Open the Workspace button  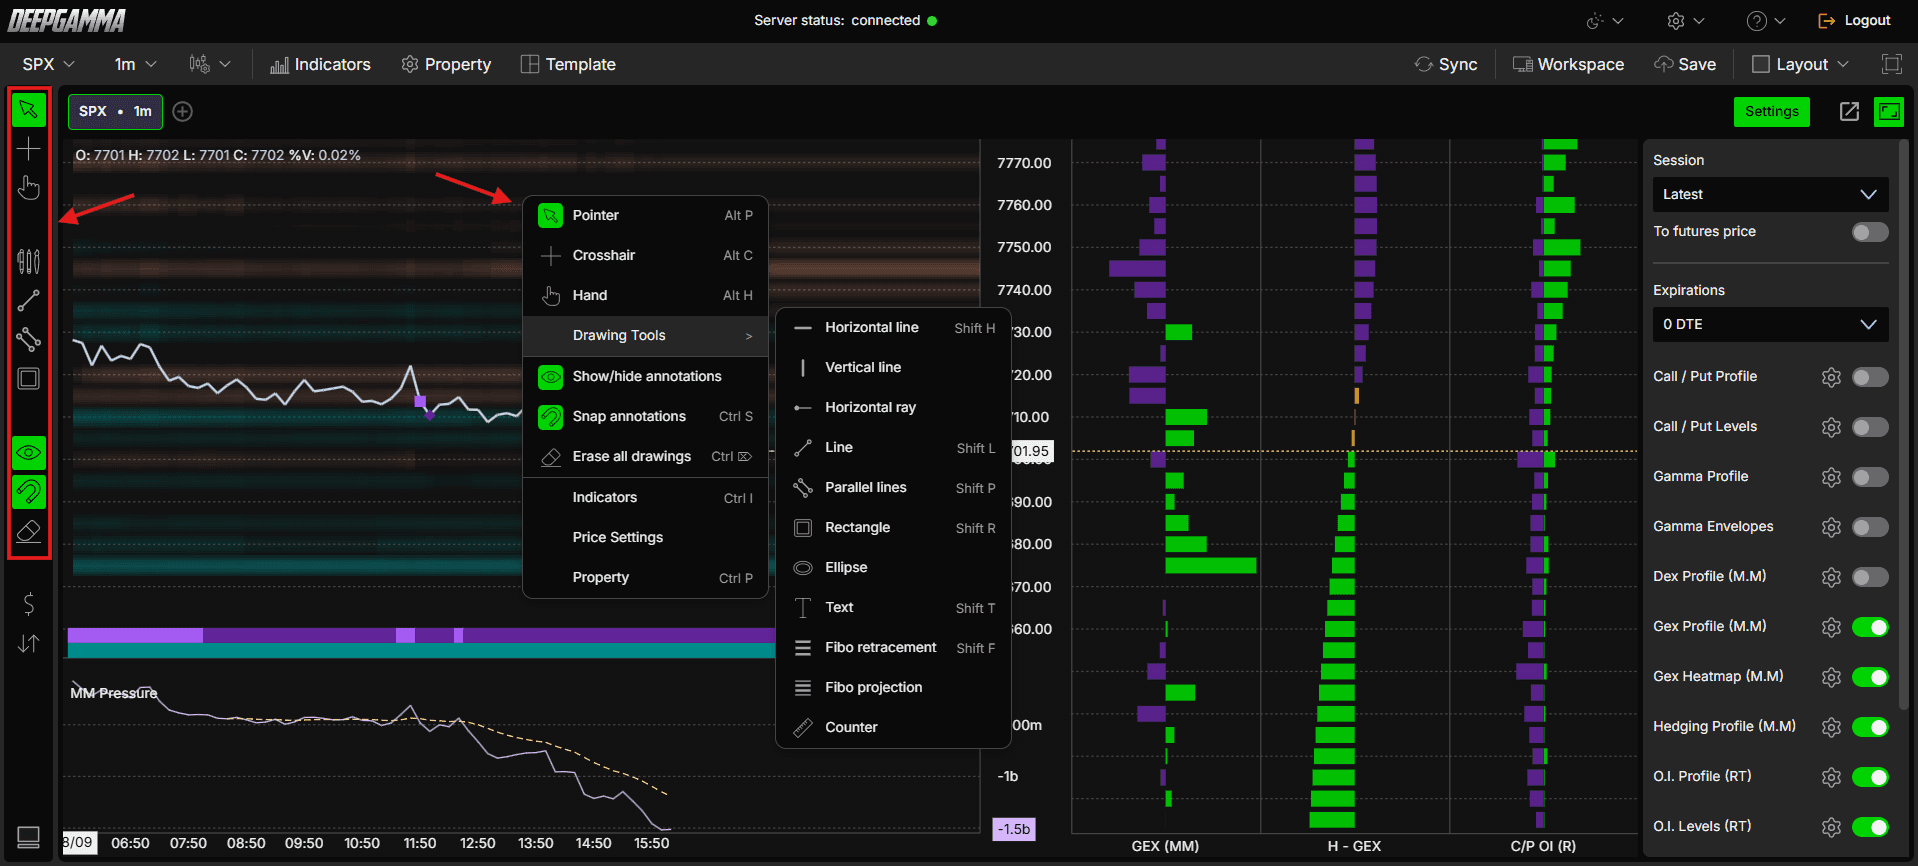[1568, 64]
